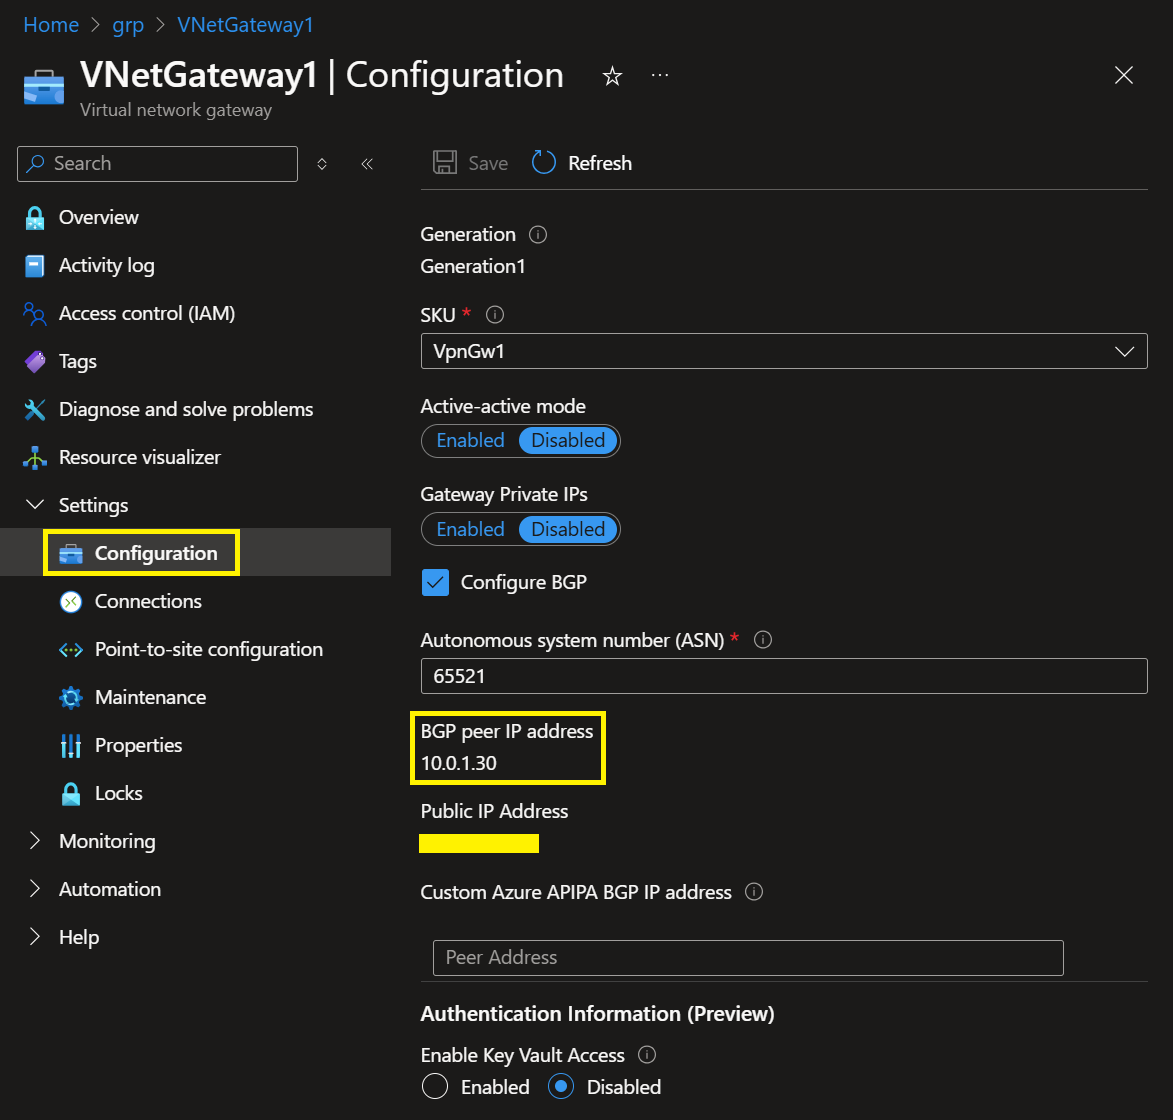This screenshot has width=1173, height=1120.
Task: Click the Generation info icon
Action: pyautogui.click(x=538, y=234)
